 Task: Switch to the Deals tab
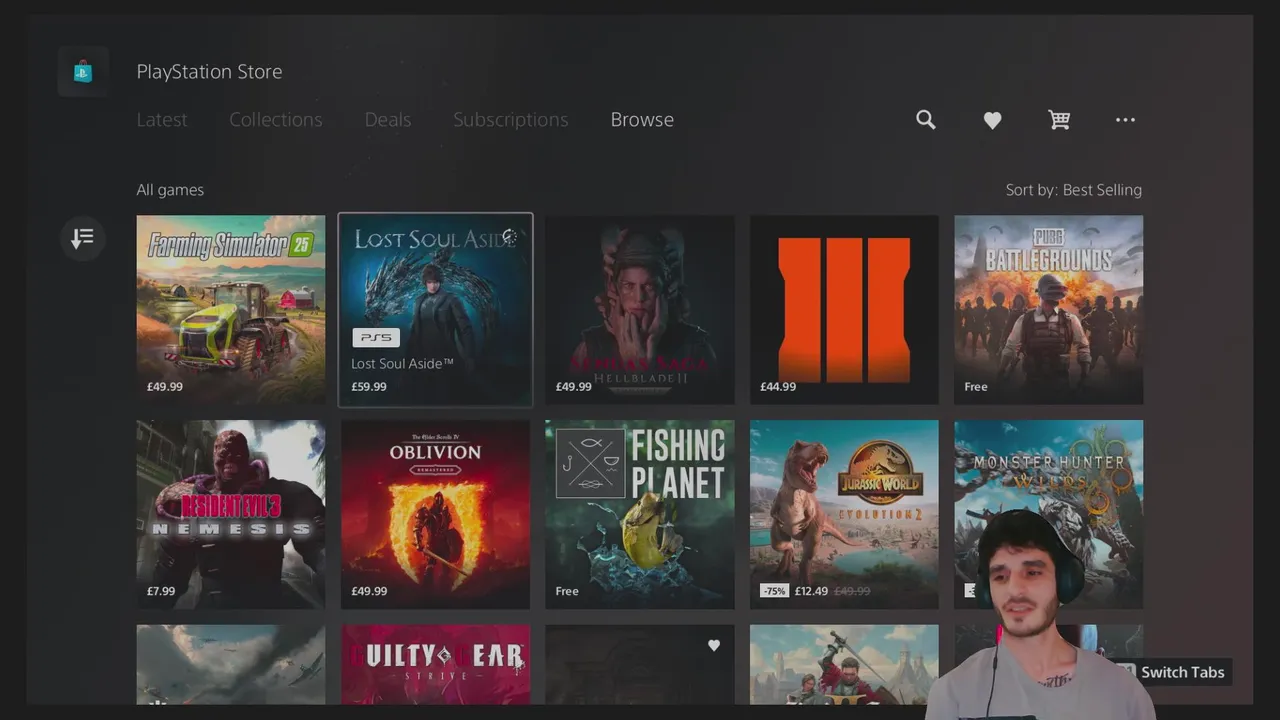(x=388, y=119)
